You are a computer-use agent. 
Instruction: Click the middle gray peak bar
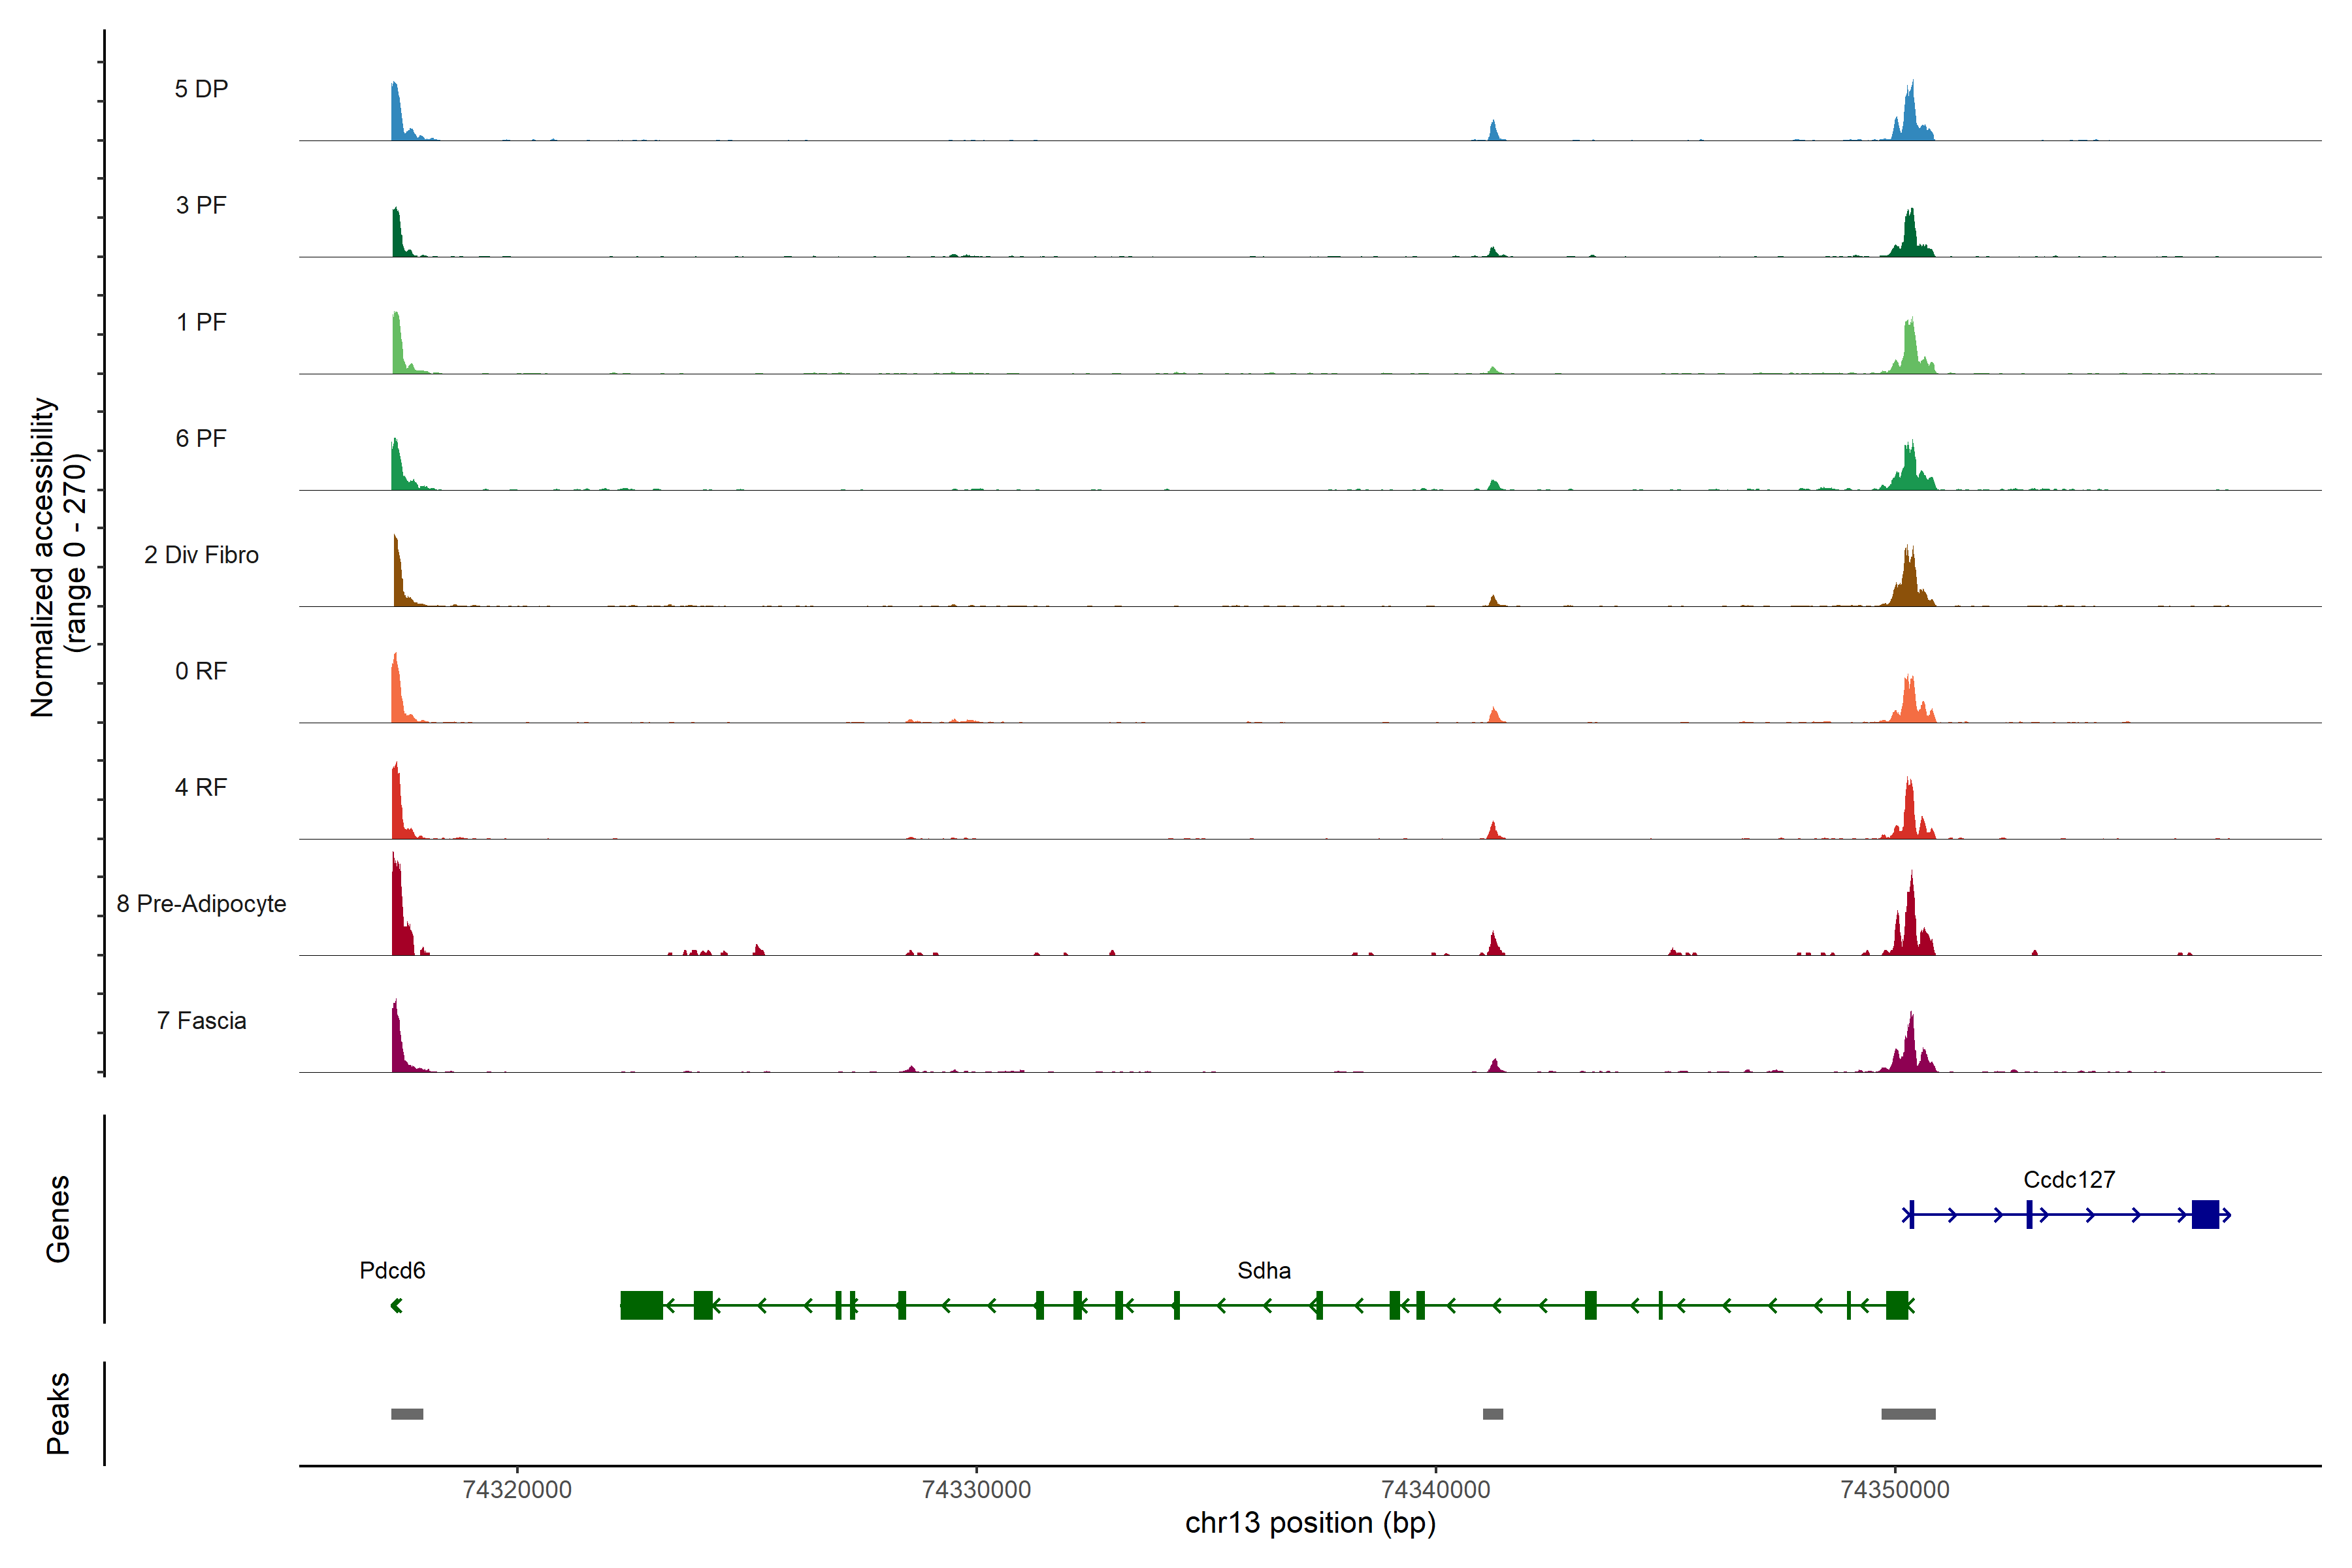coord(1492,1414)
